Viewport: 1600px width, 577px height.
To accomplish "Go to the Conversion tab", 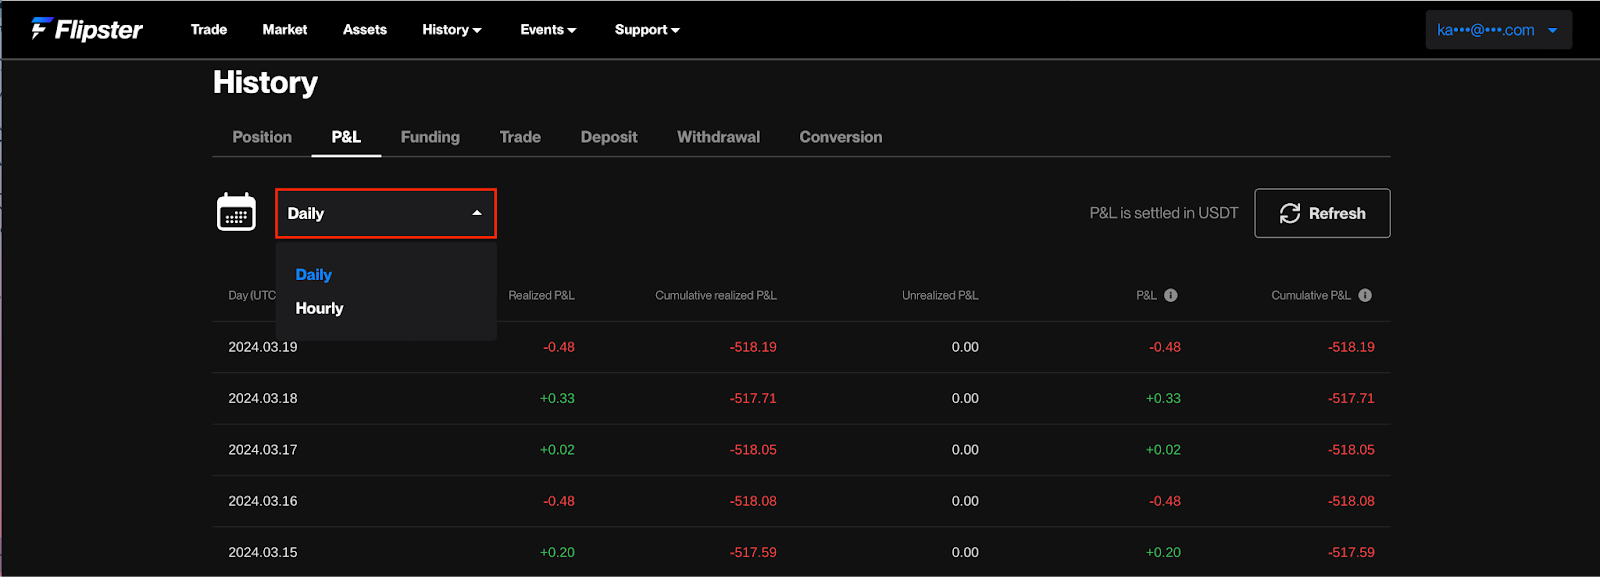I will [840, 137].
